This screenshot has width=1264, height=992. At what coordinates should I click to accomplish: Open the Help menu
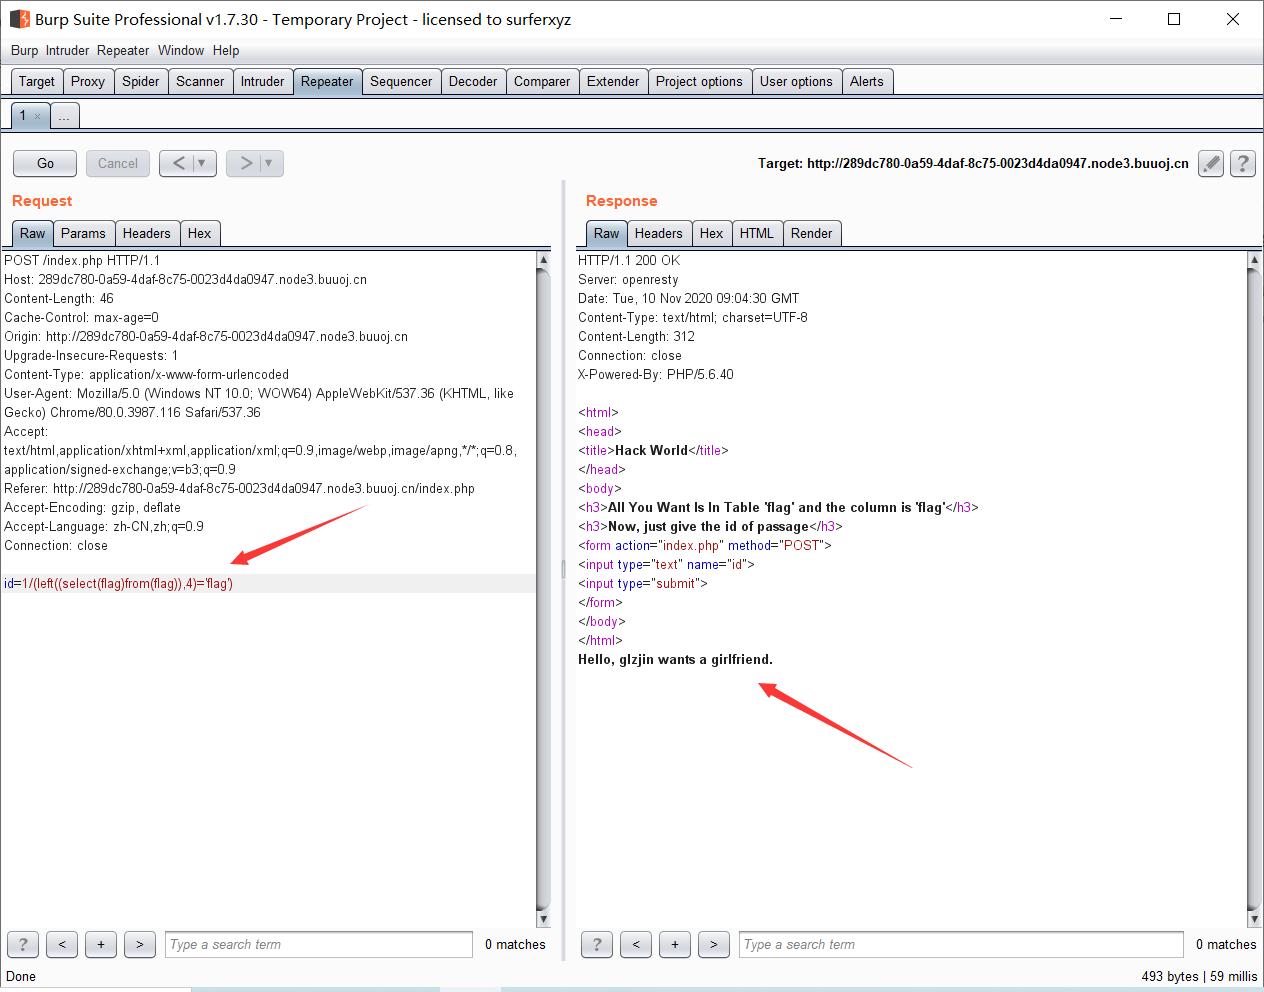pos(226,50)
